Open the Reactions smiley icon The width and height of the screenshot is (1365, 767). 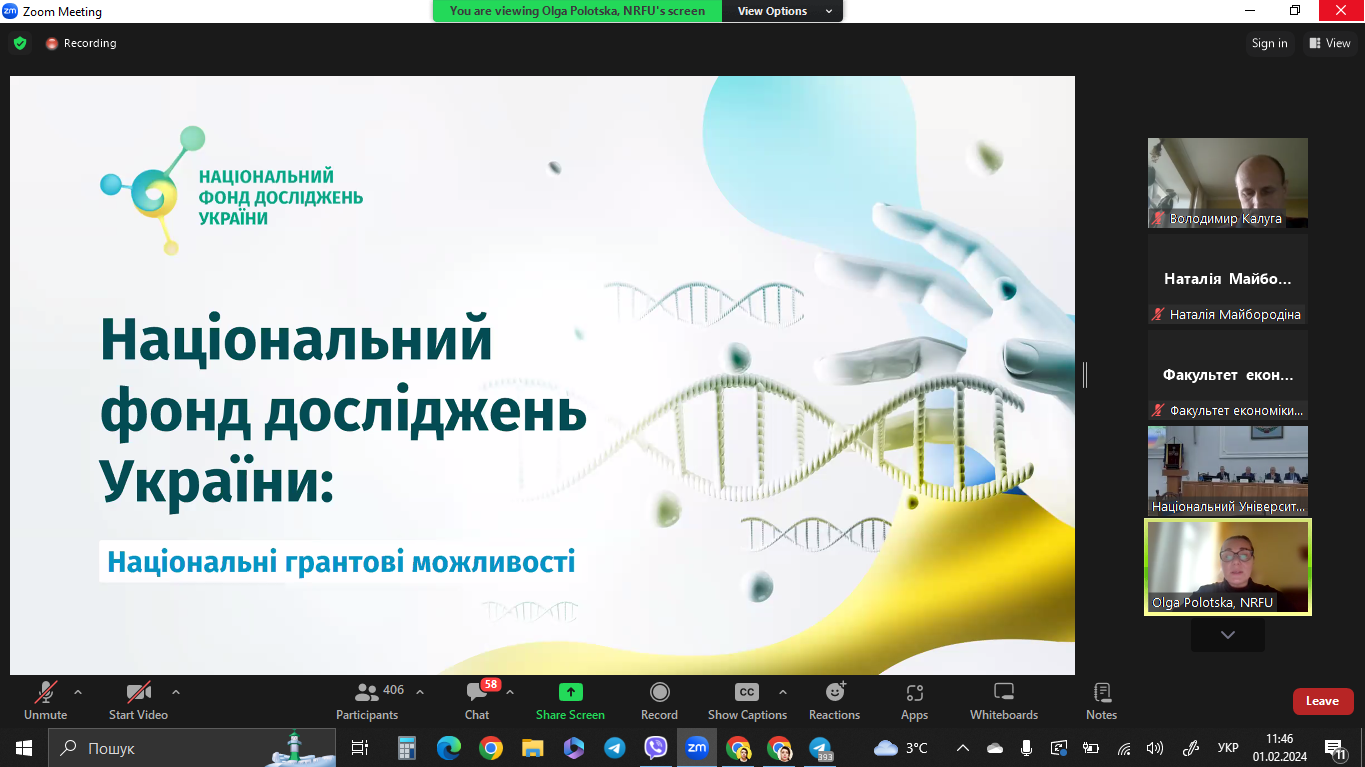tap(835, 692)
